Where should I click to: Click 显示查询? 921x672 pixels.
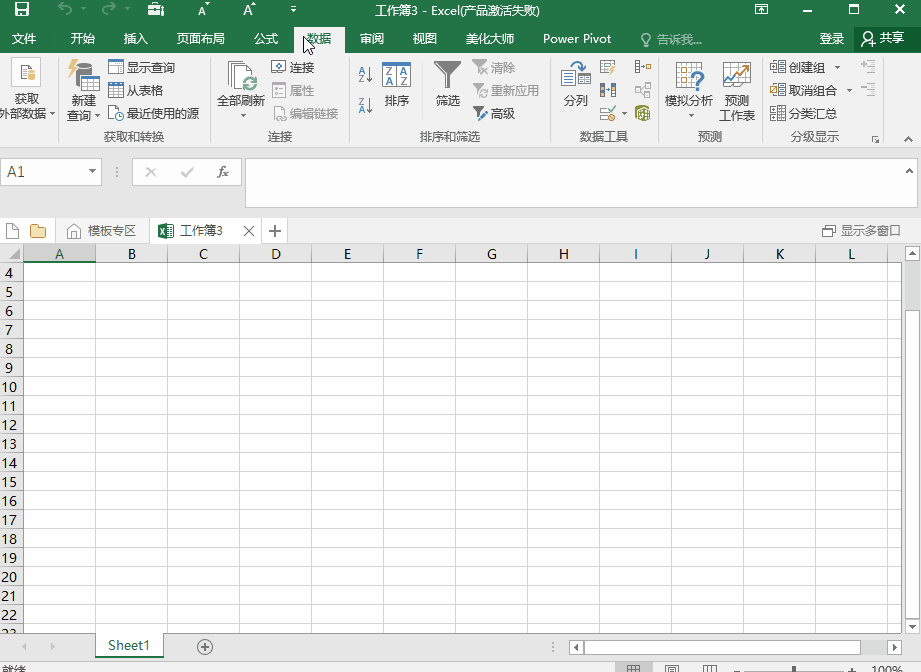pos(142,67)
